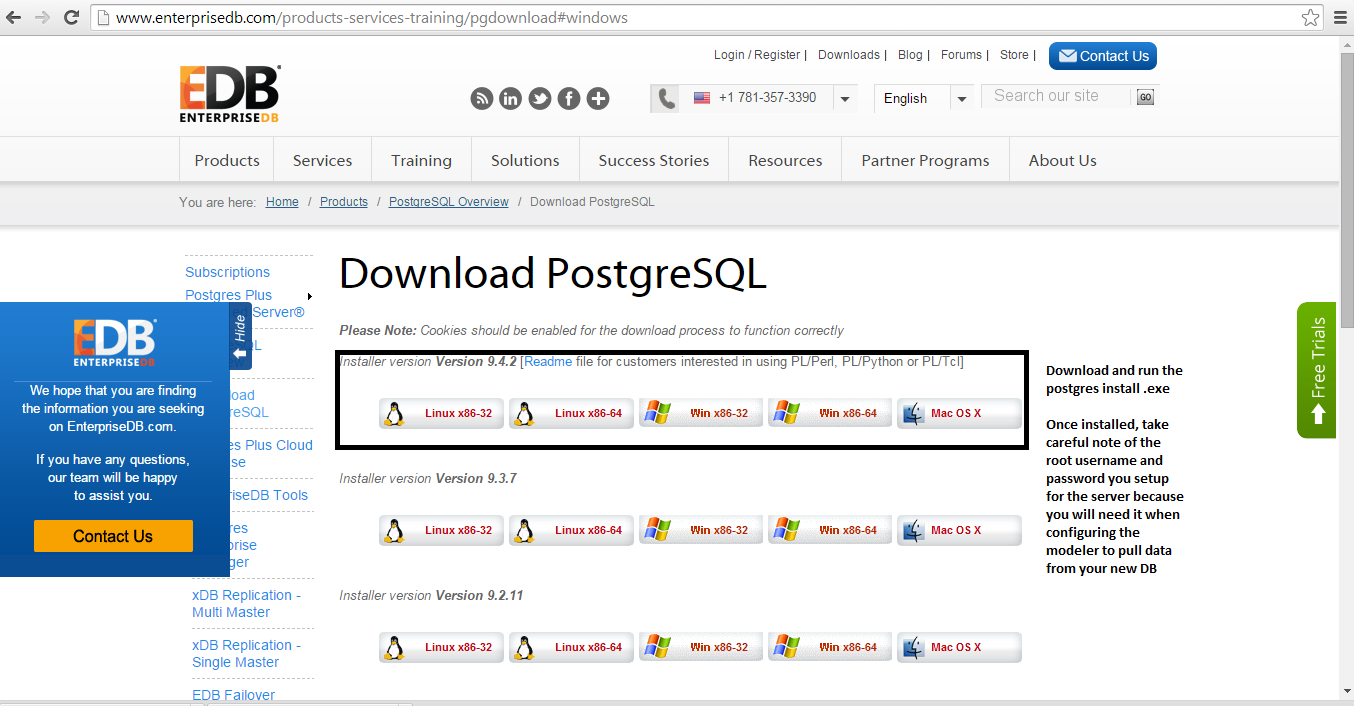The image size is (1359, 712).
Task: Download version 9.2.11 Linux x86-64 installer
Action: click(x=572, y=647)
